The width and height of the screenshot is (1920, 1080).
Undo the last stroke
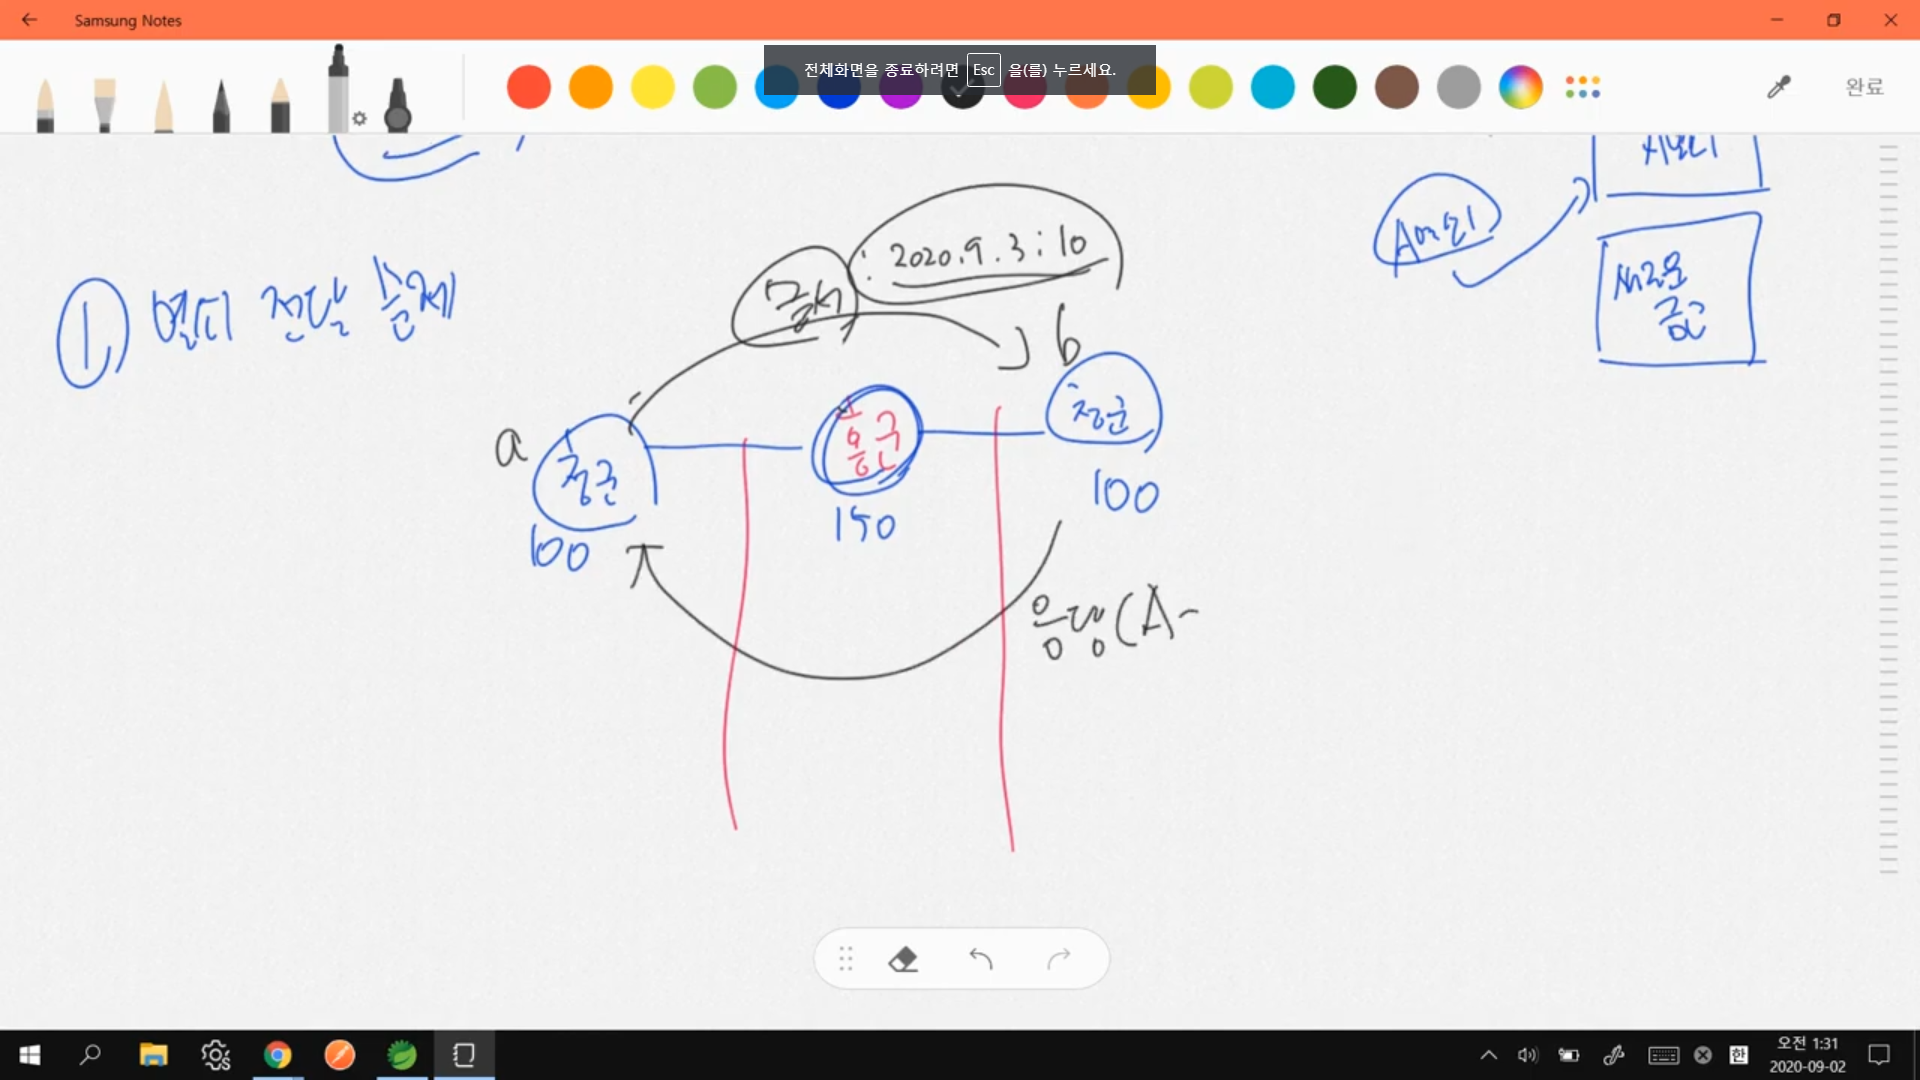(981, 960)
